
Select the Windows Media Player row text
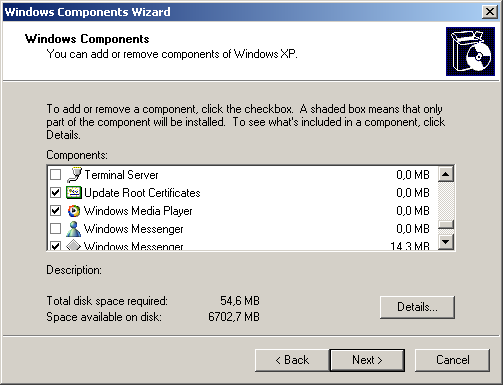[x=138, y=211]
